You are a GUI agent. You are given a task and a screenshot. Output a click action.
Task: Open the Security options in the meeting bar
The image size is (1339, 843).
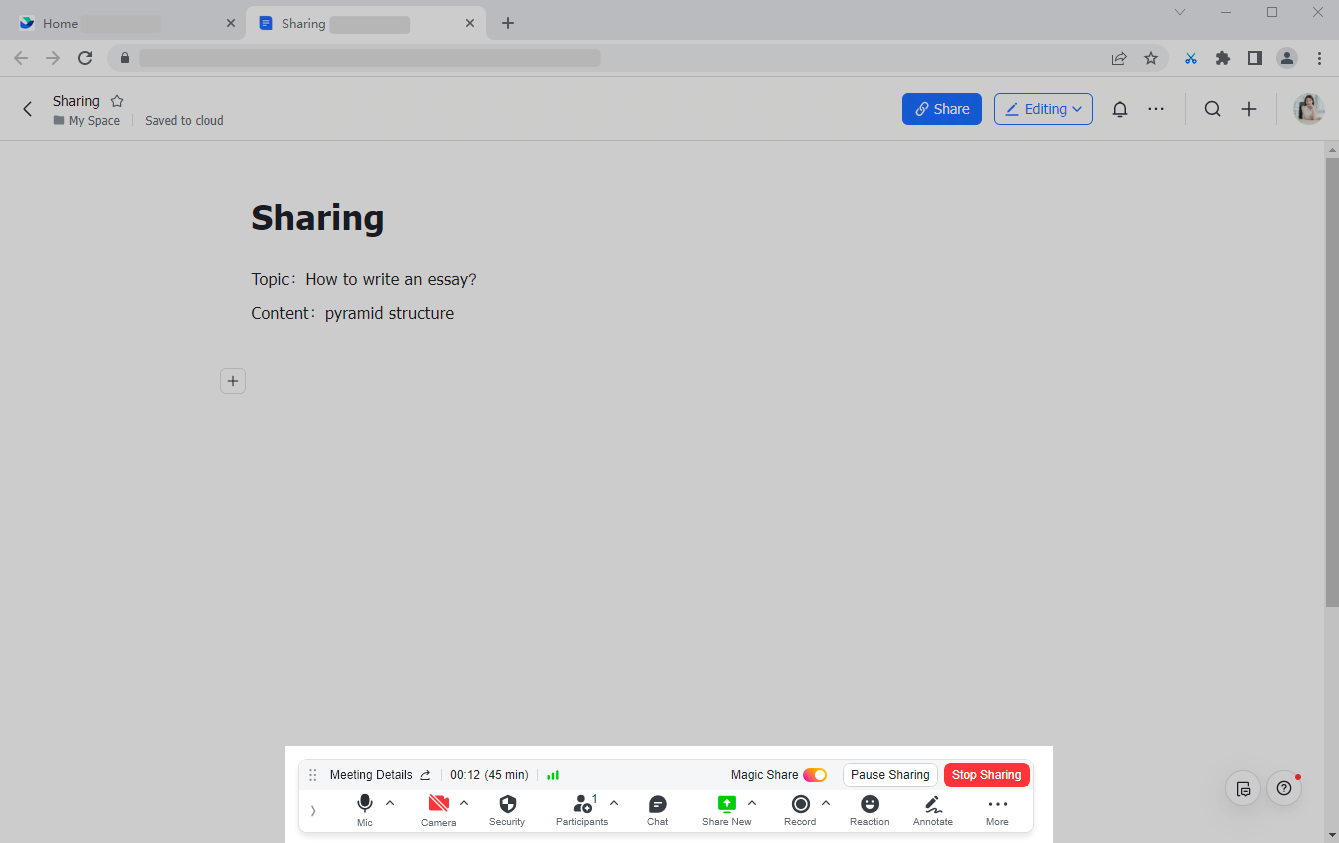tap(507, 803)
